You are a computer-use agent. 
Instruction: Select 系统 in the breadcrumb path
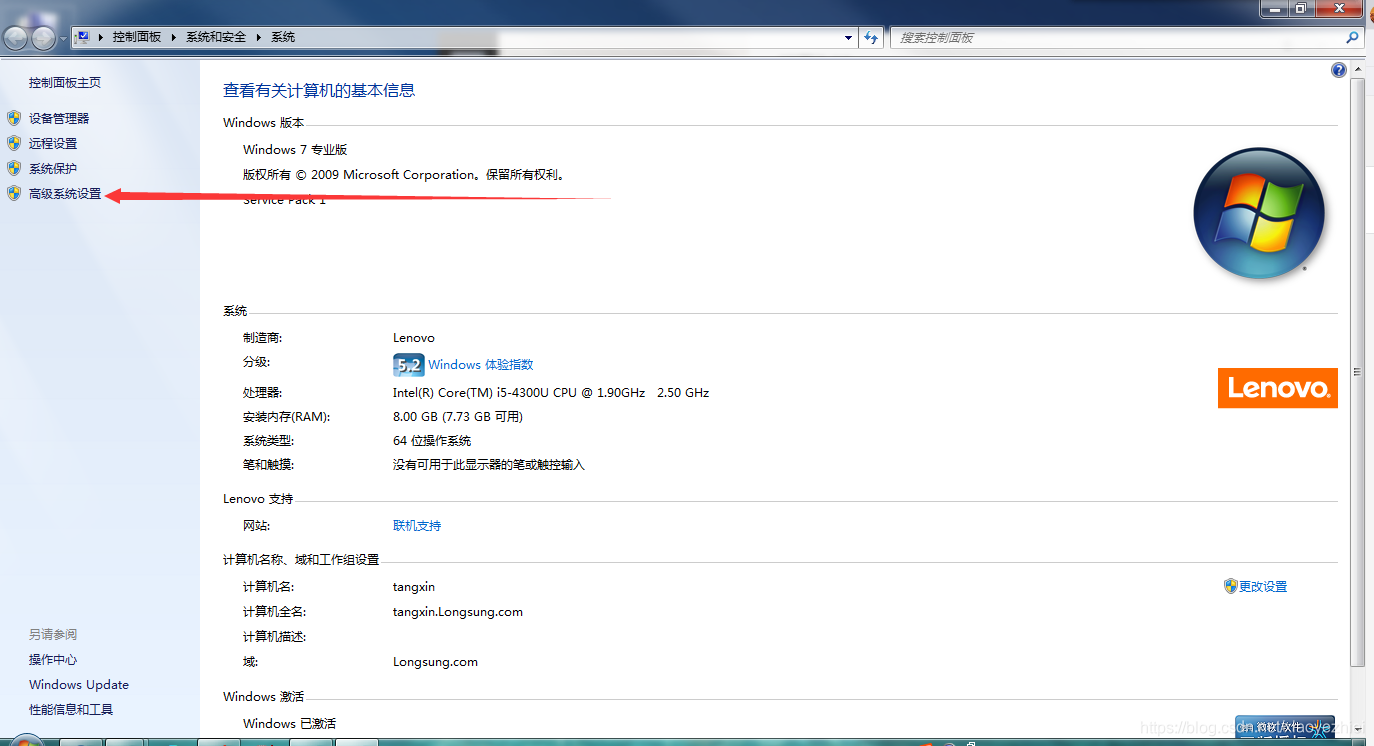point(283,37)
